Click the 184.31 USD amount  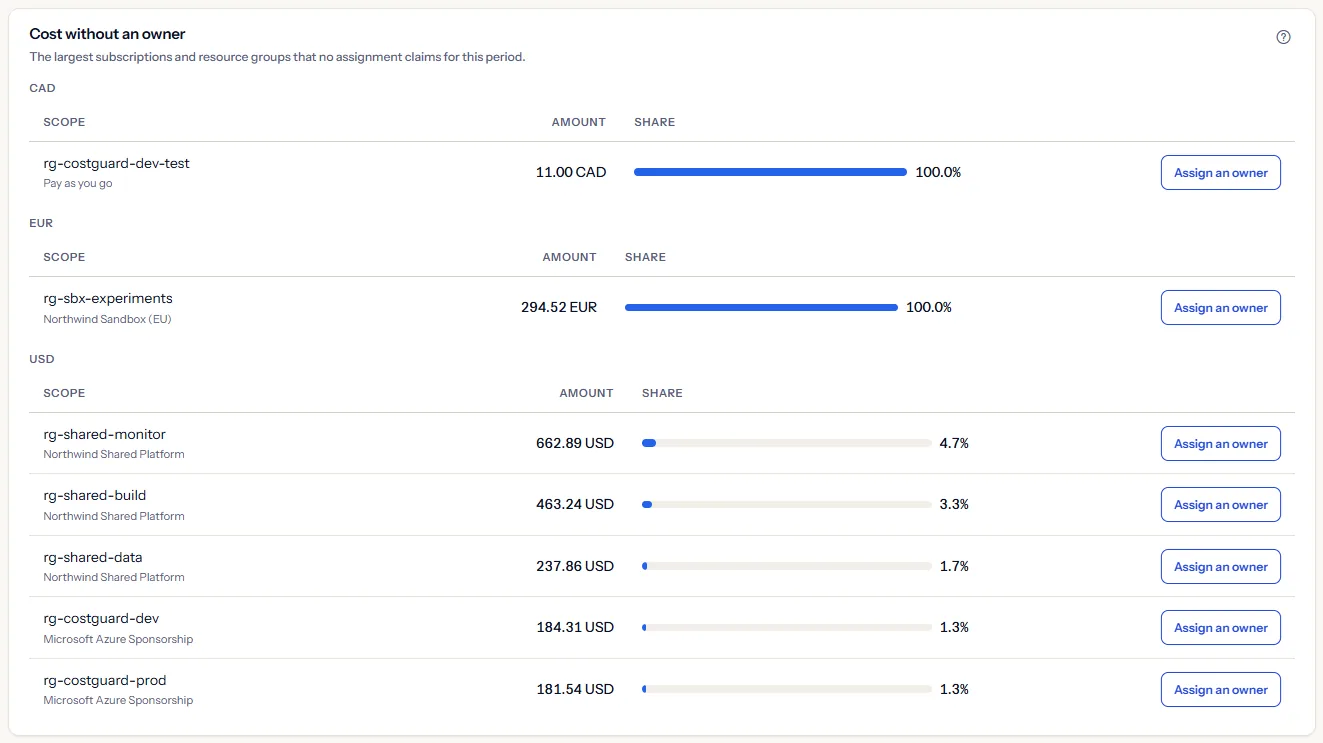coord(575,627)
